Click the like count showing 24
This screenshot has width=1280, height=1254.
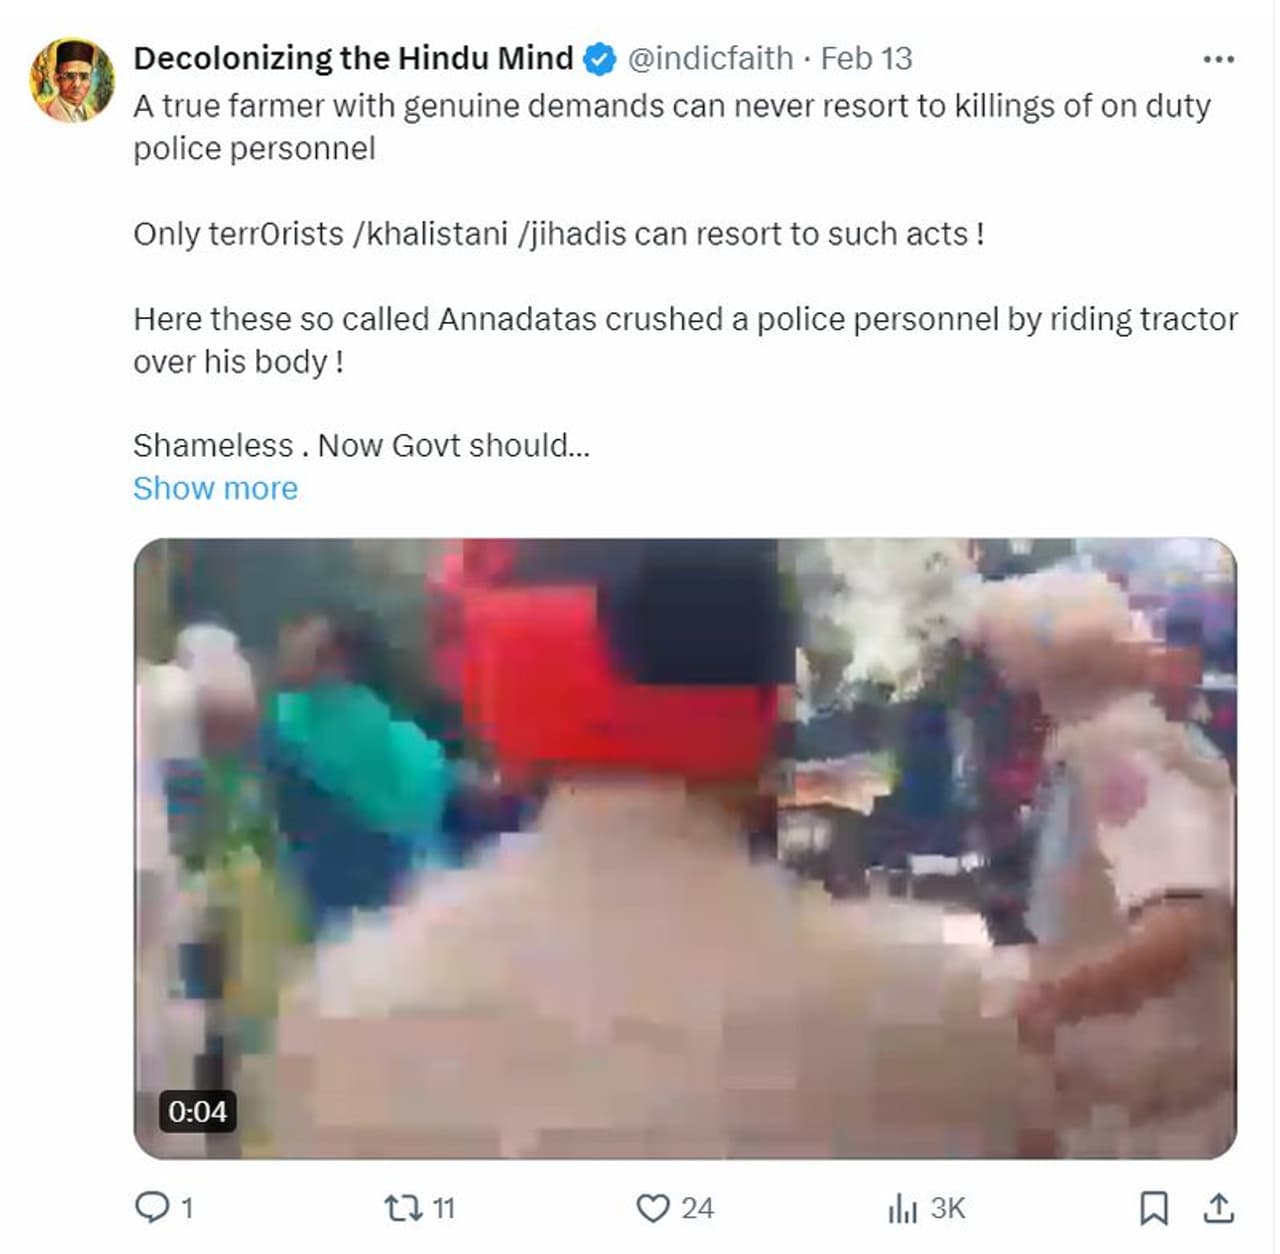point(697,1209)
